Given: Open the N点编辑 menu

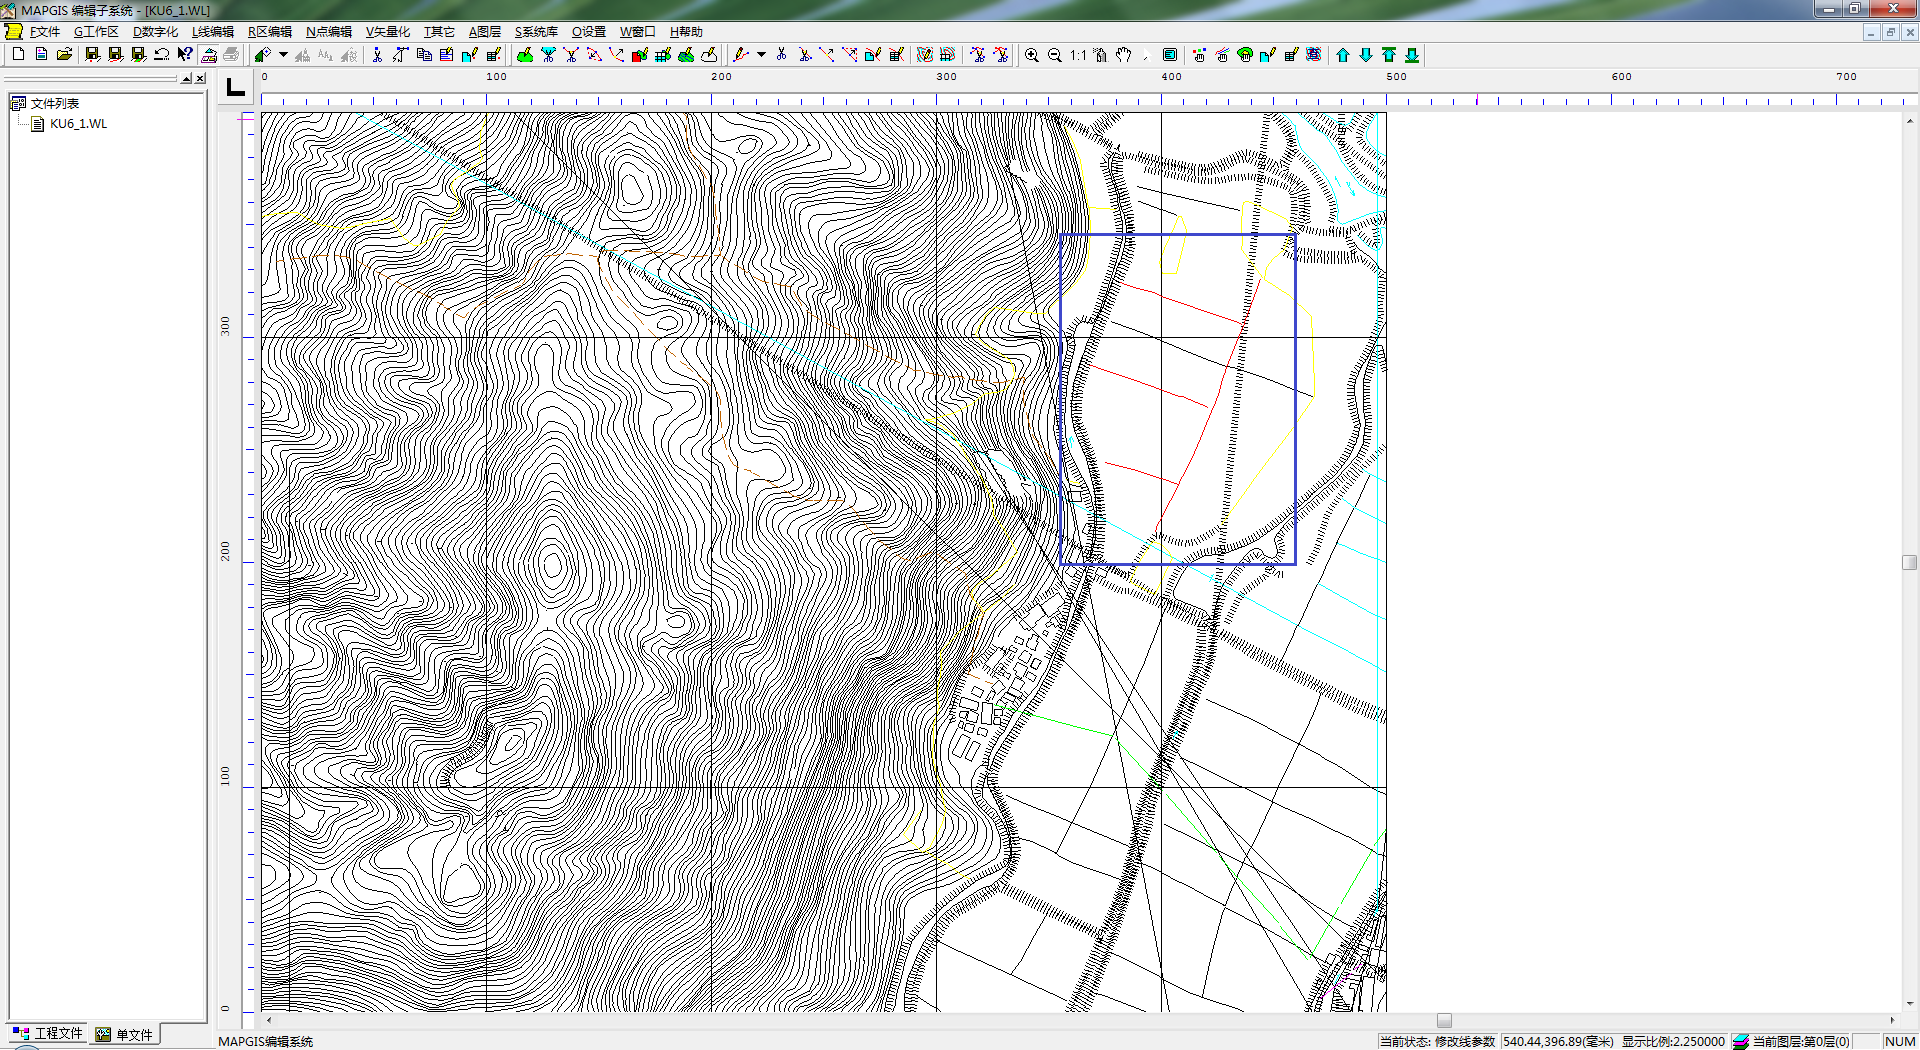Looking at the screenshot, I should (x=329, y=32).
